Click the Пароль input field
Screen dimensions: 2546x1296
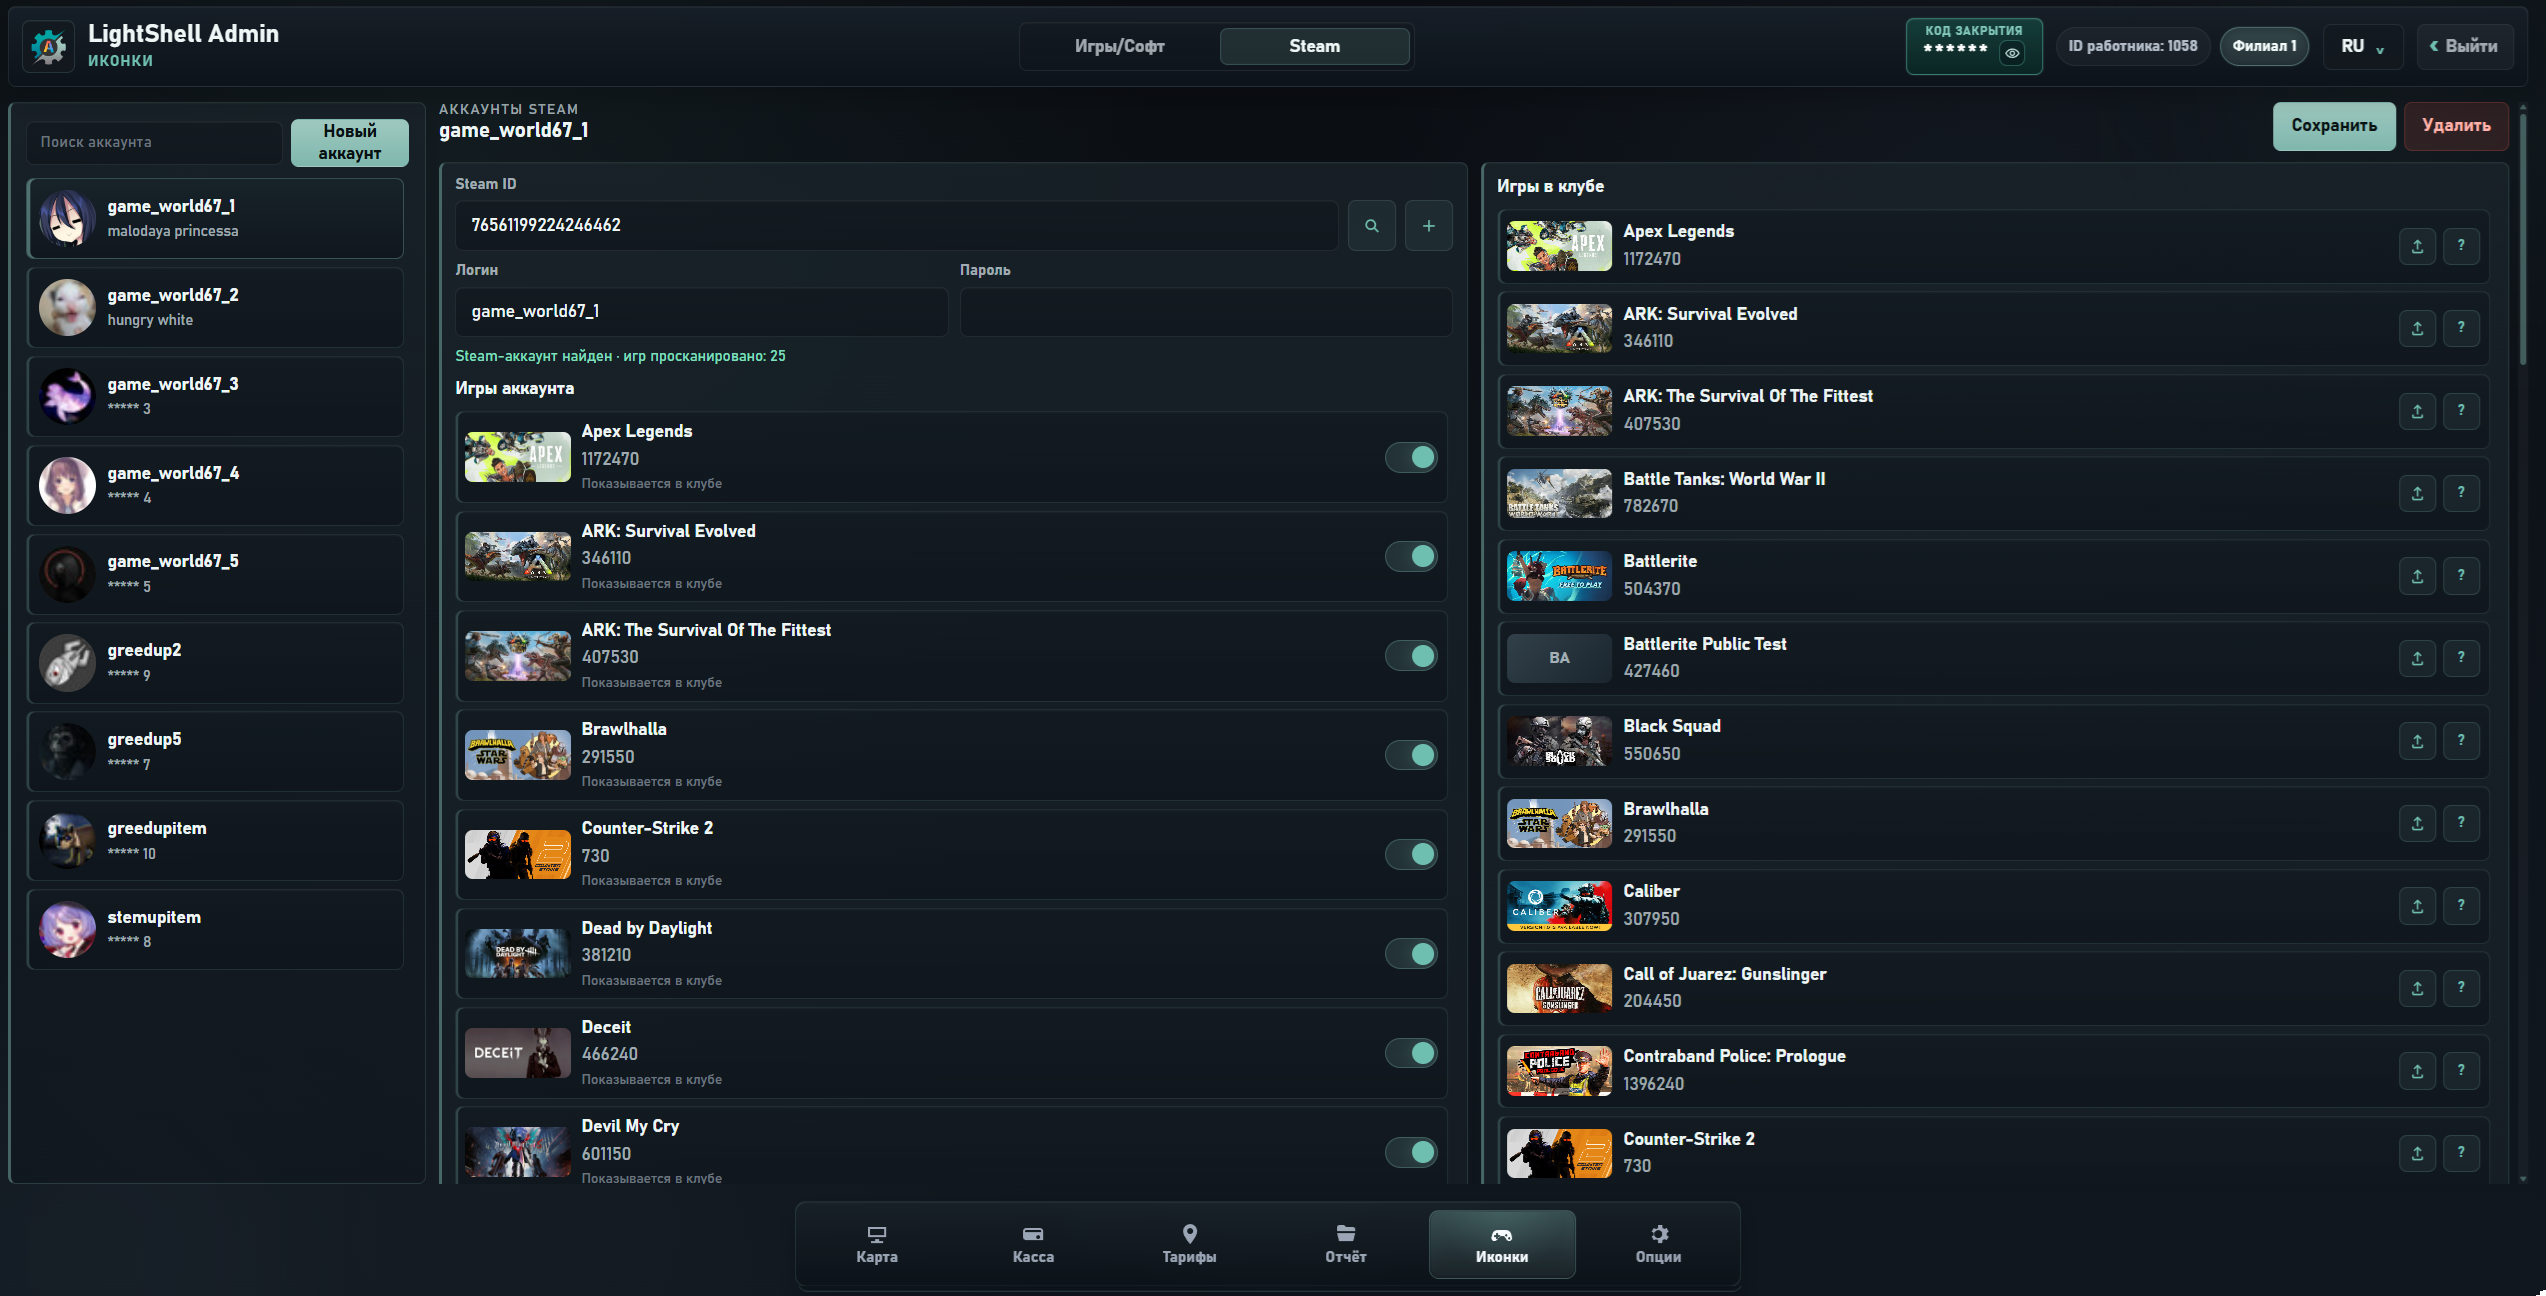coord(1206,312)
